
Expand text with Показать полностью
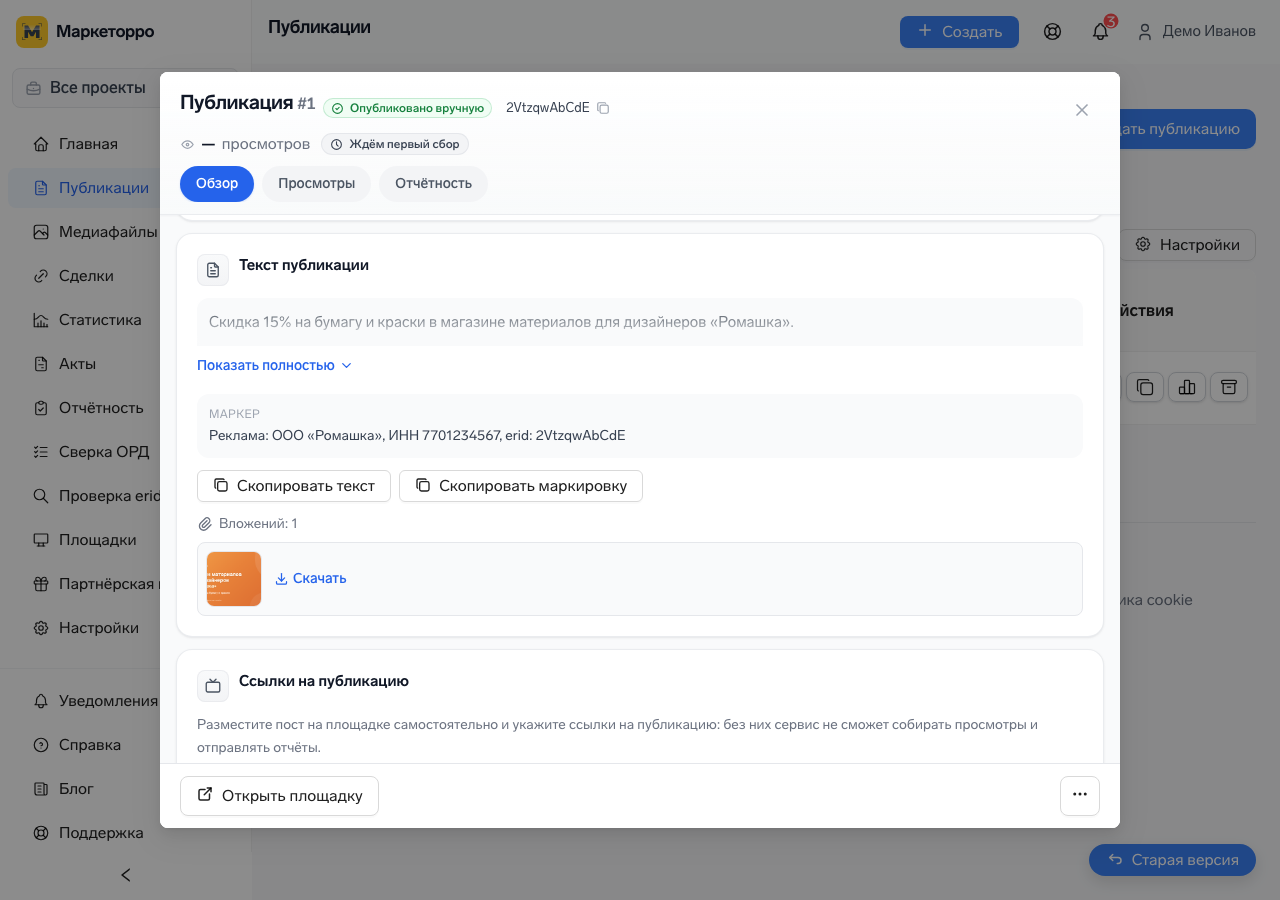pyautogui.click(x=275, y=365)
